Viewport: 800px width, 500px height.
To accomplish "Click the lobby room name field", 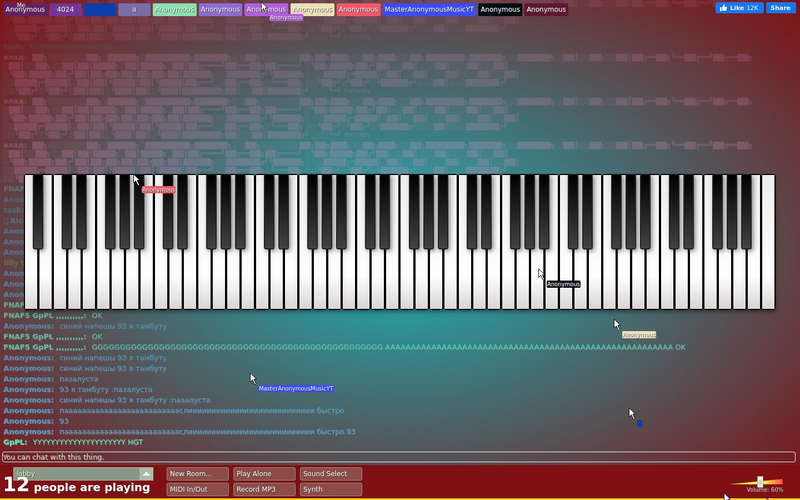I will coord(77,473).
